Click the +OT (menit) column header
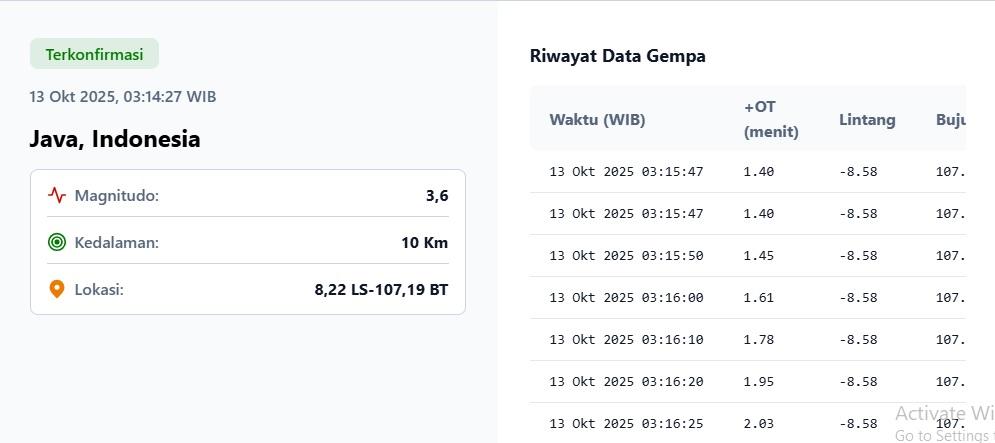 tap(771, 119)
